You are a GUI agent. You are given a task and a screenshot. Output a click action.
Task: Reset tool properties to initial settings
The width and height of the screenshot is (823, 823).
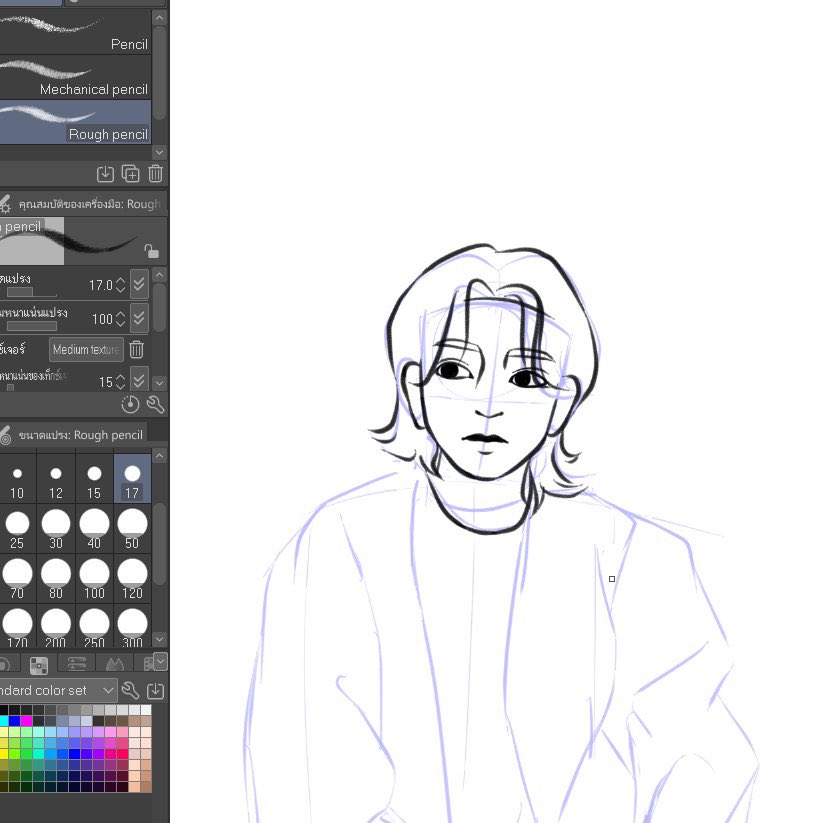[130, 404]
